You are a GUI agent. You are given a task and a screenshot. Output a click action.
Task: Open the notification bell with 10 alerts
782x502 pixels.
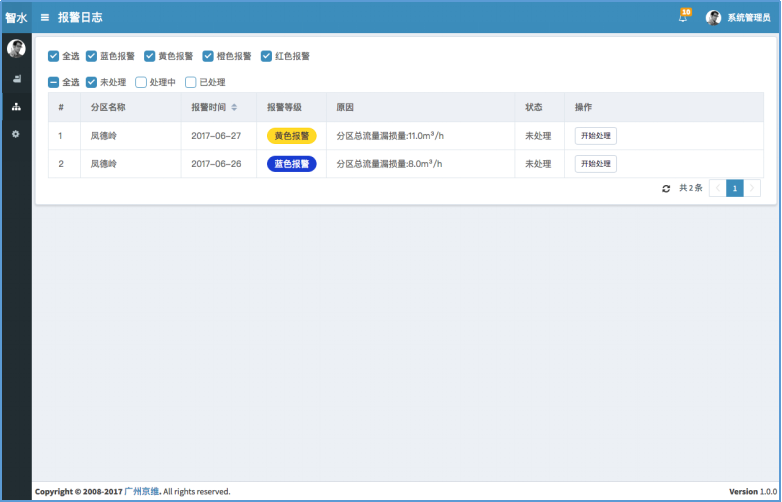click(683, 18)
